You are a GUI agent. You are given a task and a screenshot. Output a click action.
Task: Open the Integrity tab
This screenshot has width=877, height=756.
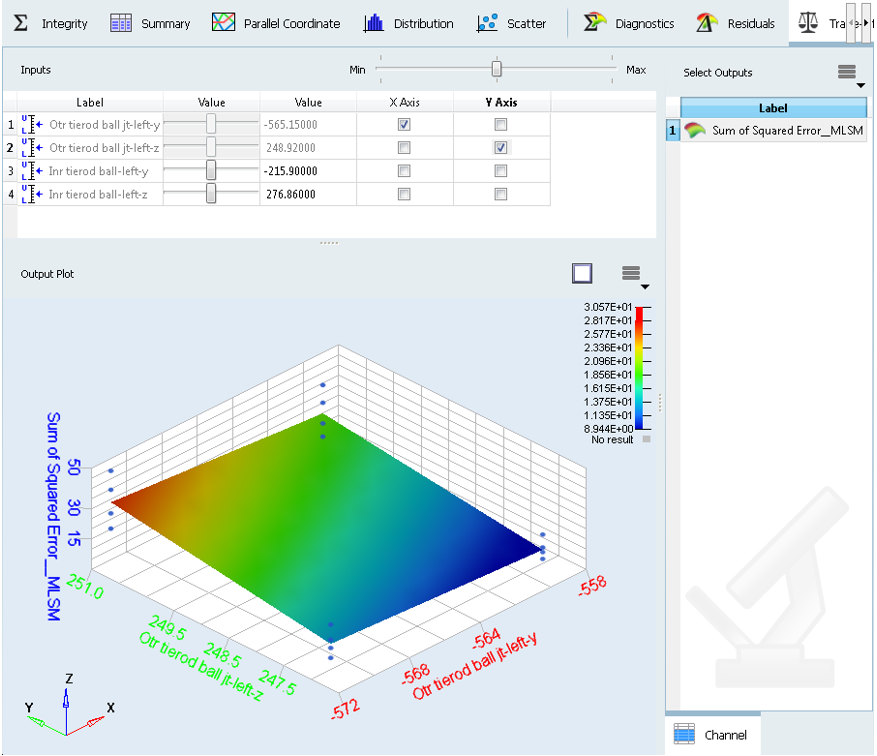click(x=50, y=23)
